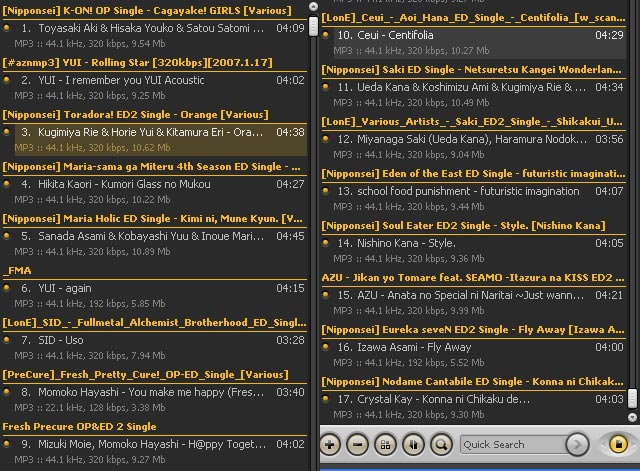Click the magnifier search button
Screen dimensions: 640x471
tap(441, 444)
